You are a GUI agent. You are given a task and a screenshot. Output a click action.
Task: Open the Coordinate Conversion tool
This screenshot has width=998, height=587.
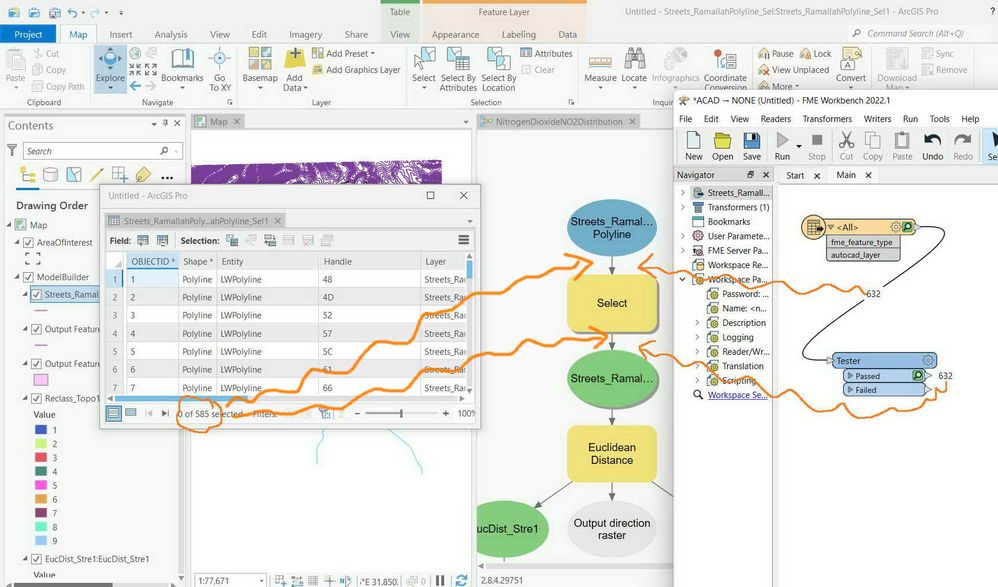pyautogui.click(x=725, y=69)
